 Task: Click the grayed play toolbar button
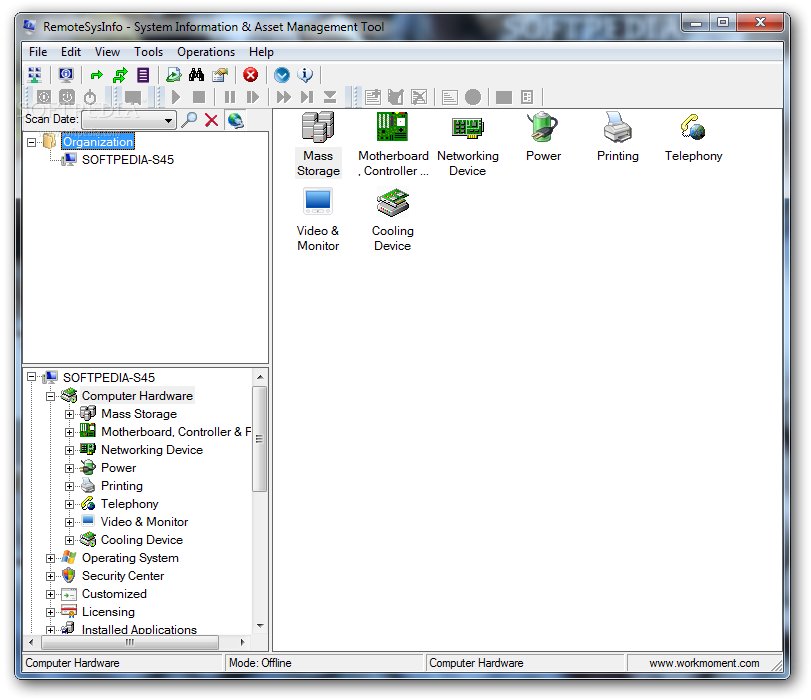point(176,97)
